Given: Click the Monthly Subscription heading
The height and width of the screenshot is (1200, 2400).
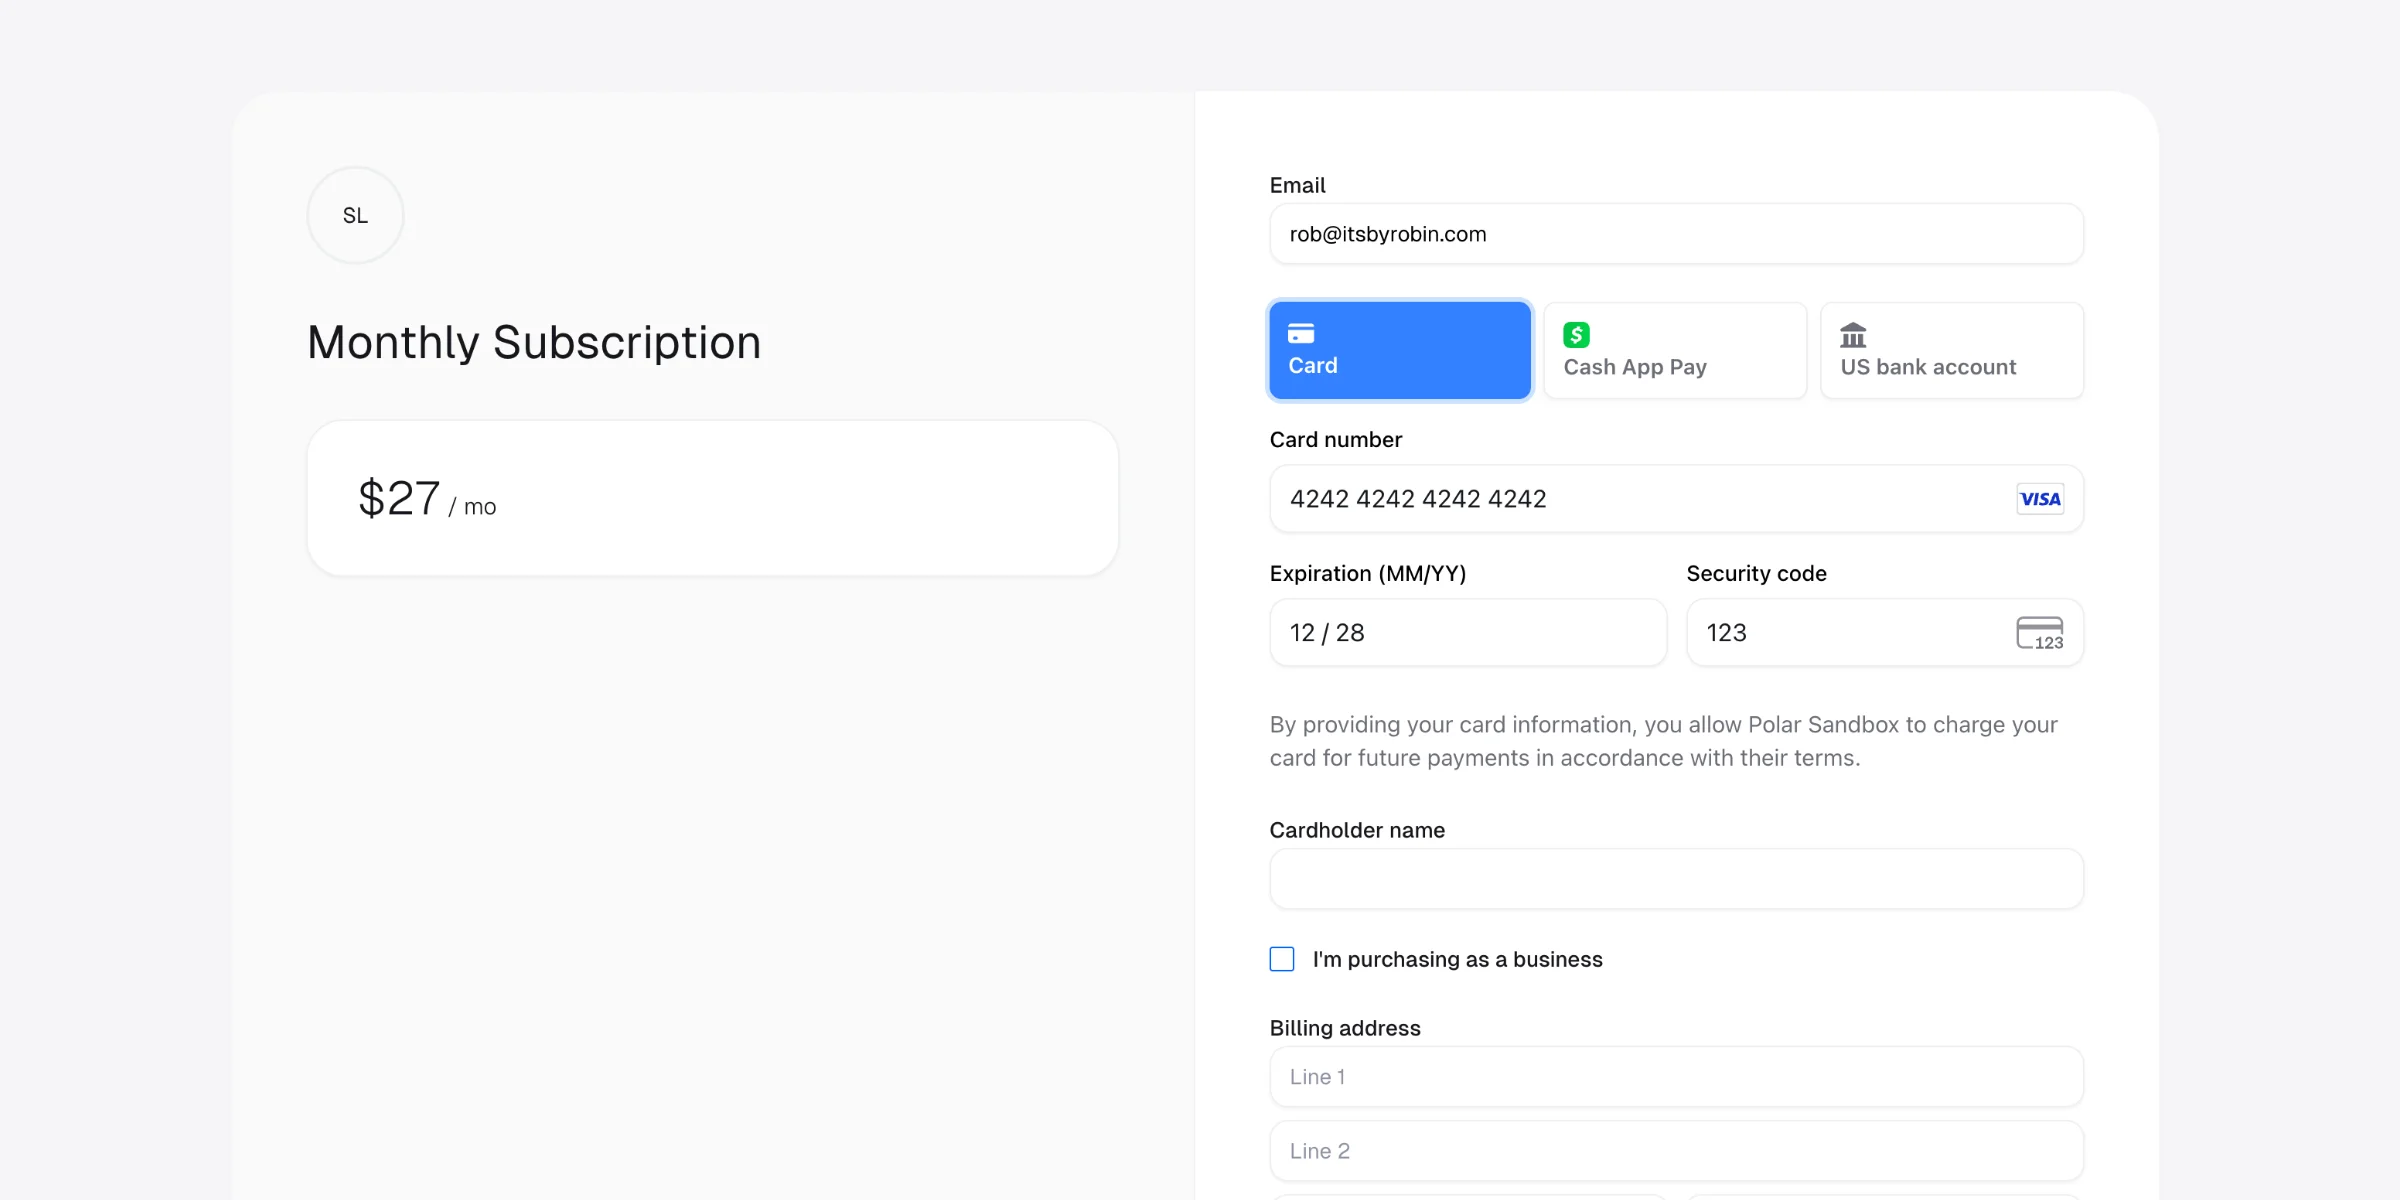Looking at the screenshot, I should [x=534, y=342].
